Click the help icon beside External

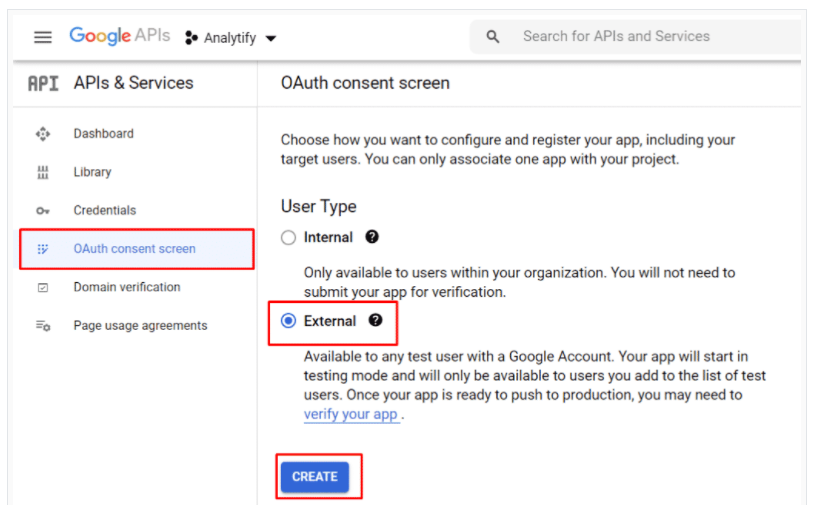375,320
